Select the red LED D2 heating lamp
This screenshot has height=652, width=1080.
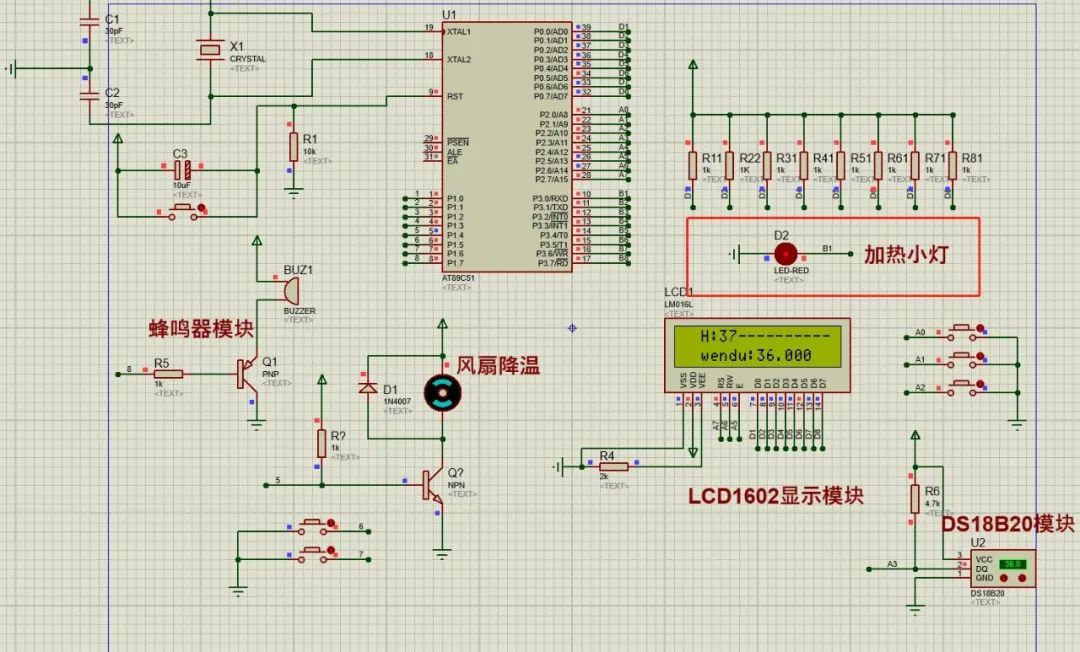tap(784, 252)
